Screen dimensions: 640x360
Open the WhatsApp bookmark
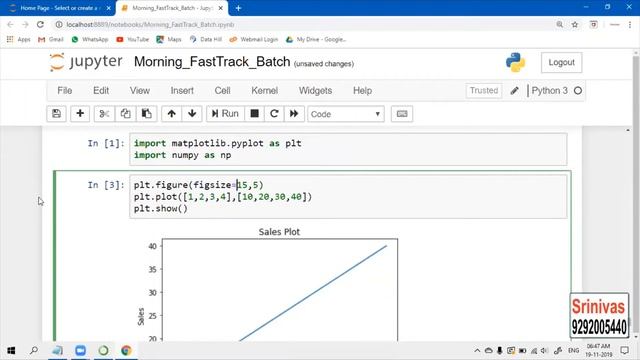pyautogui.click(x=90, y=39)
